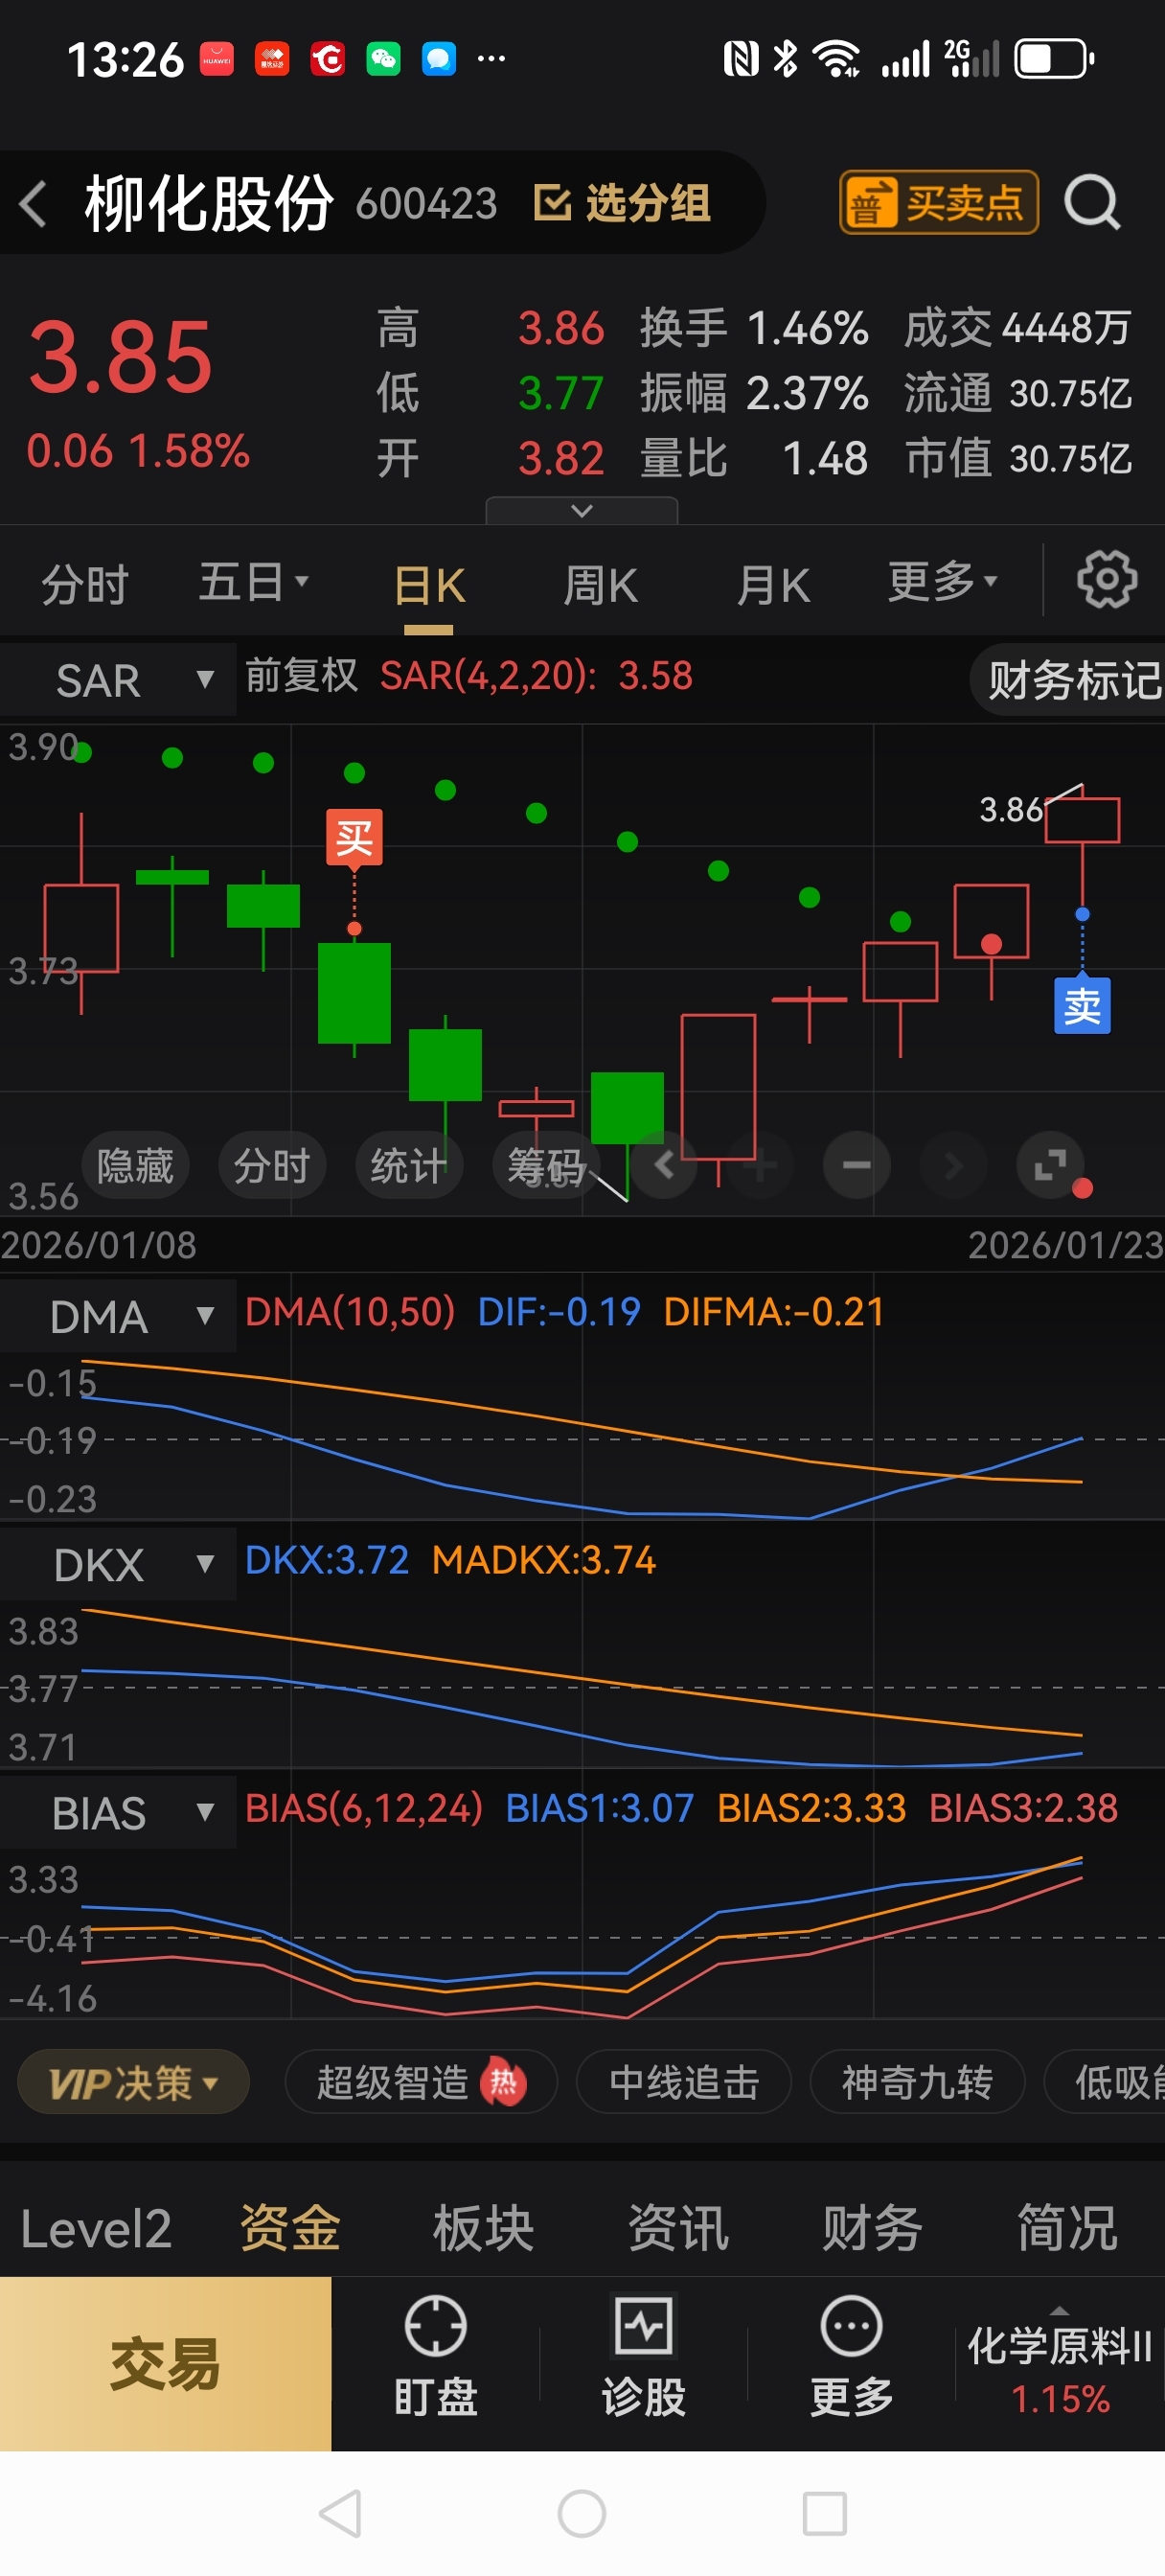Open the 诊股 diagnosis icon
The height and width of the screenshot is (2576, 1165).
coord(643,2325)
